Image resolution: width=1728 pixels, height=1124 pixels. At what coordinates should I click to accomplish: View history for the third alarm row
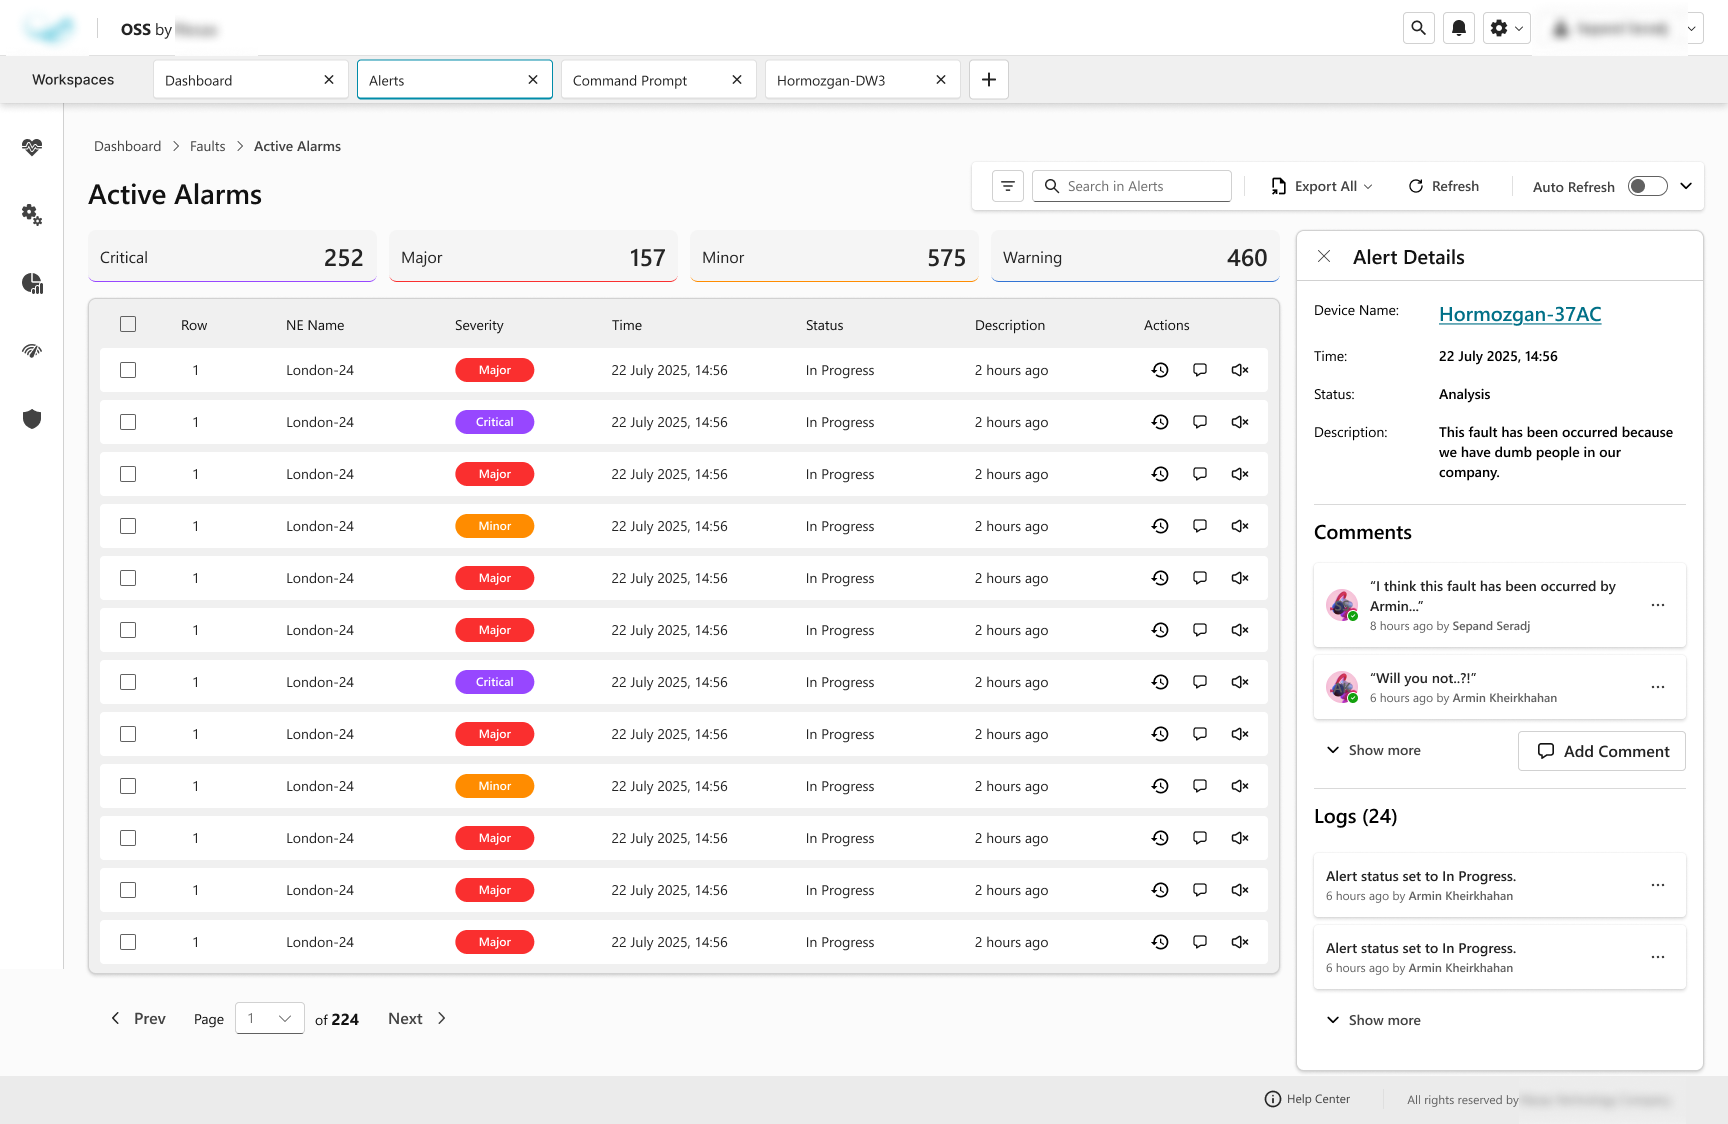pos(1160,474)
